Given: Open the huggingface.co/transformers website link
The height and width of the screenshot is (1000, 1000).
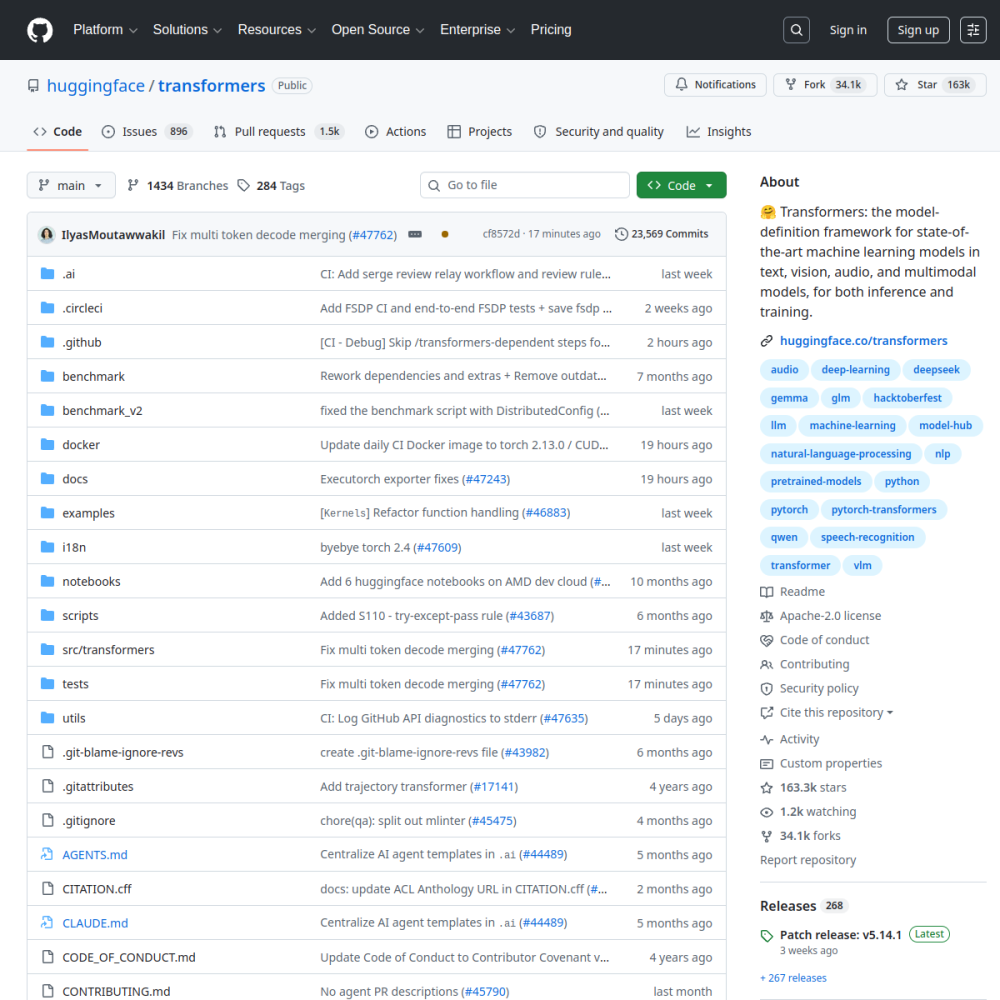Looking at the screenshot, I should [864, 341].
